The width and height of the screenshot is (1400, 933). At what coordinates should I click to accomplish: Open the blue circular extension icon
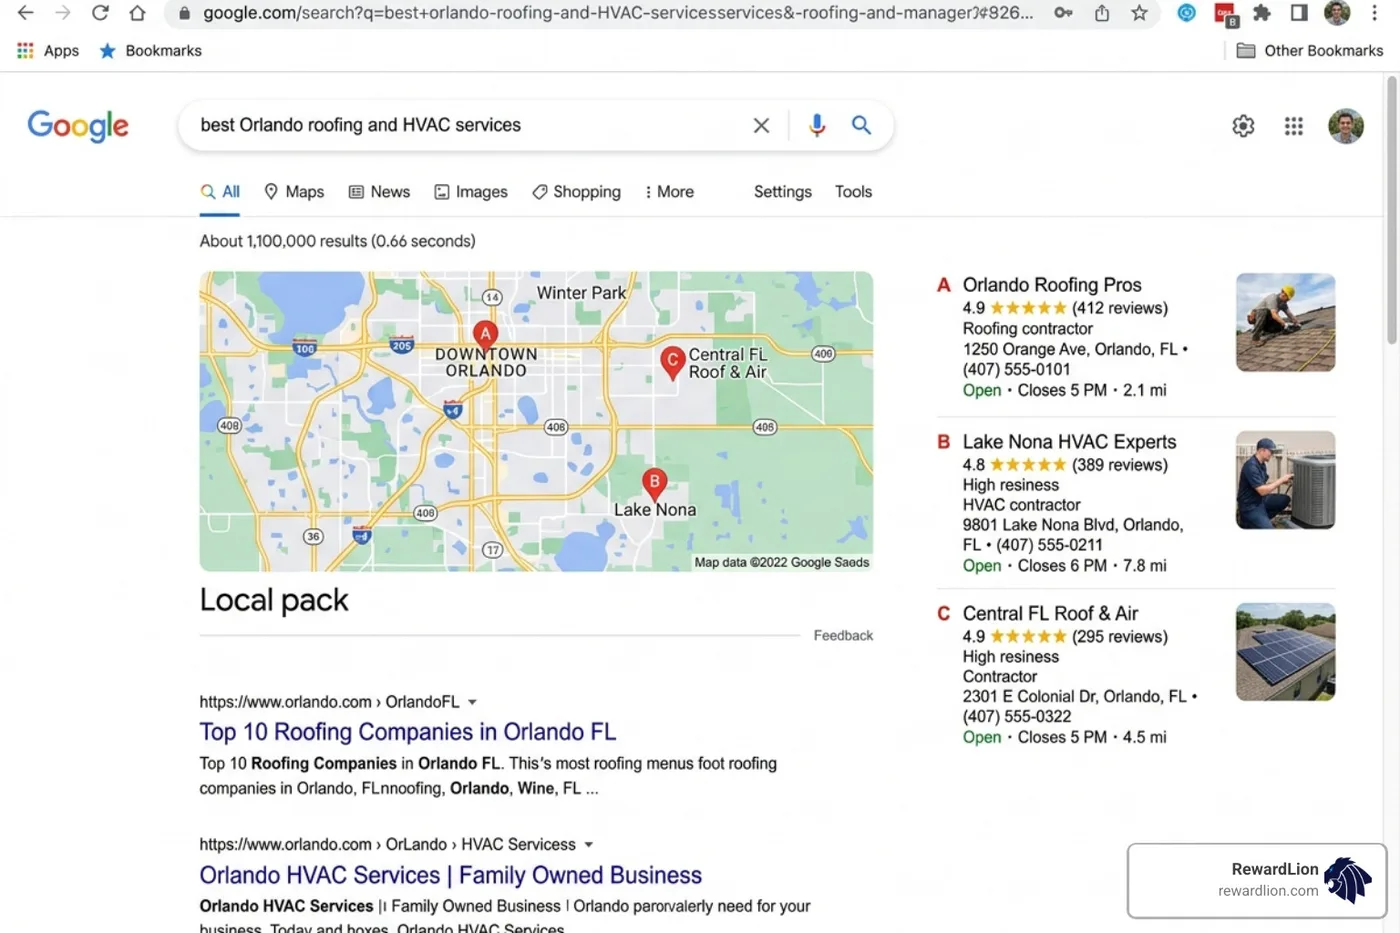1186,13
